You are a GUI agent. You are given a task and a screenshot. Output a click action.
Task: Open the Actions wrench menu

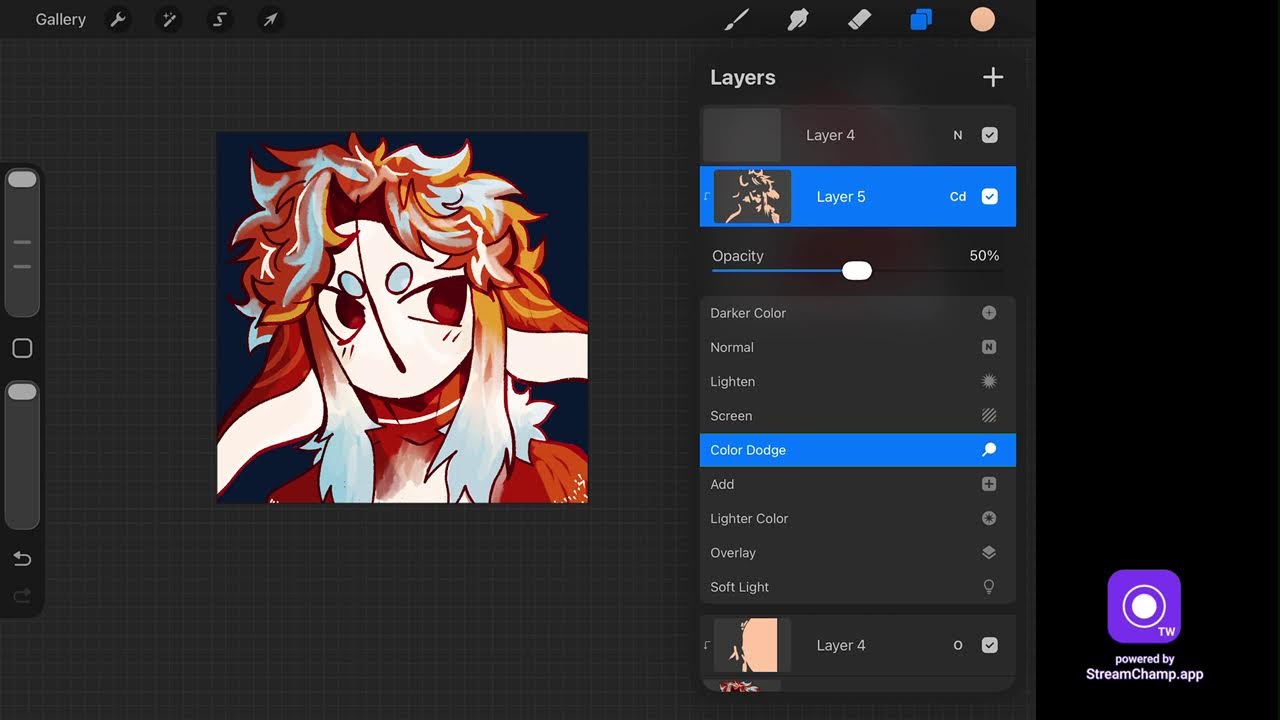pyautogui.click(x=118, y=20)
